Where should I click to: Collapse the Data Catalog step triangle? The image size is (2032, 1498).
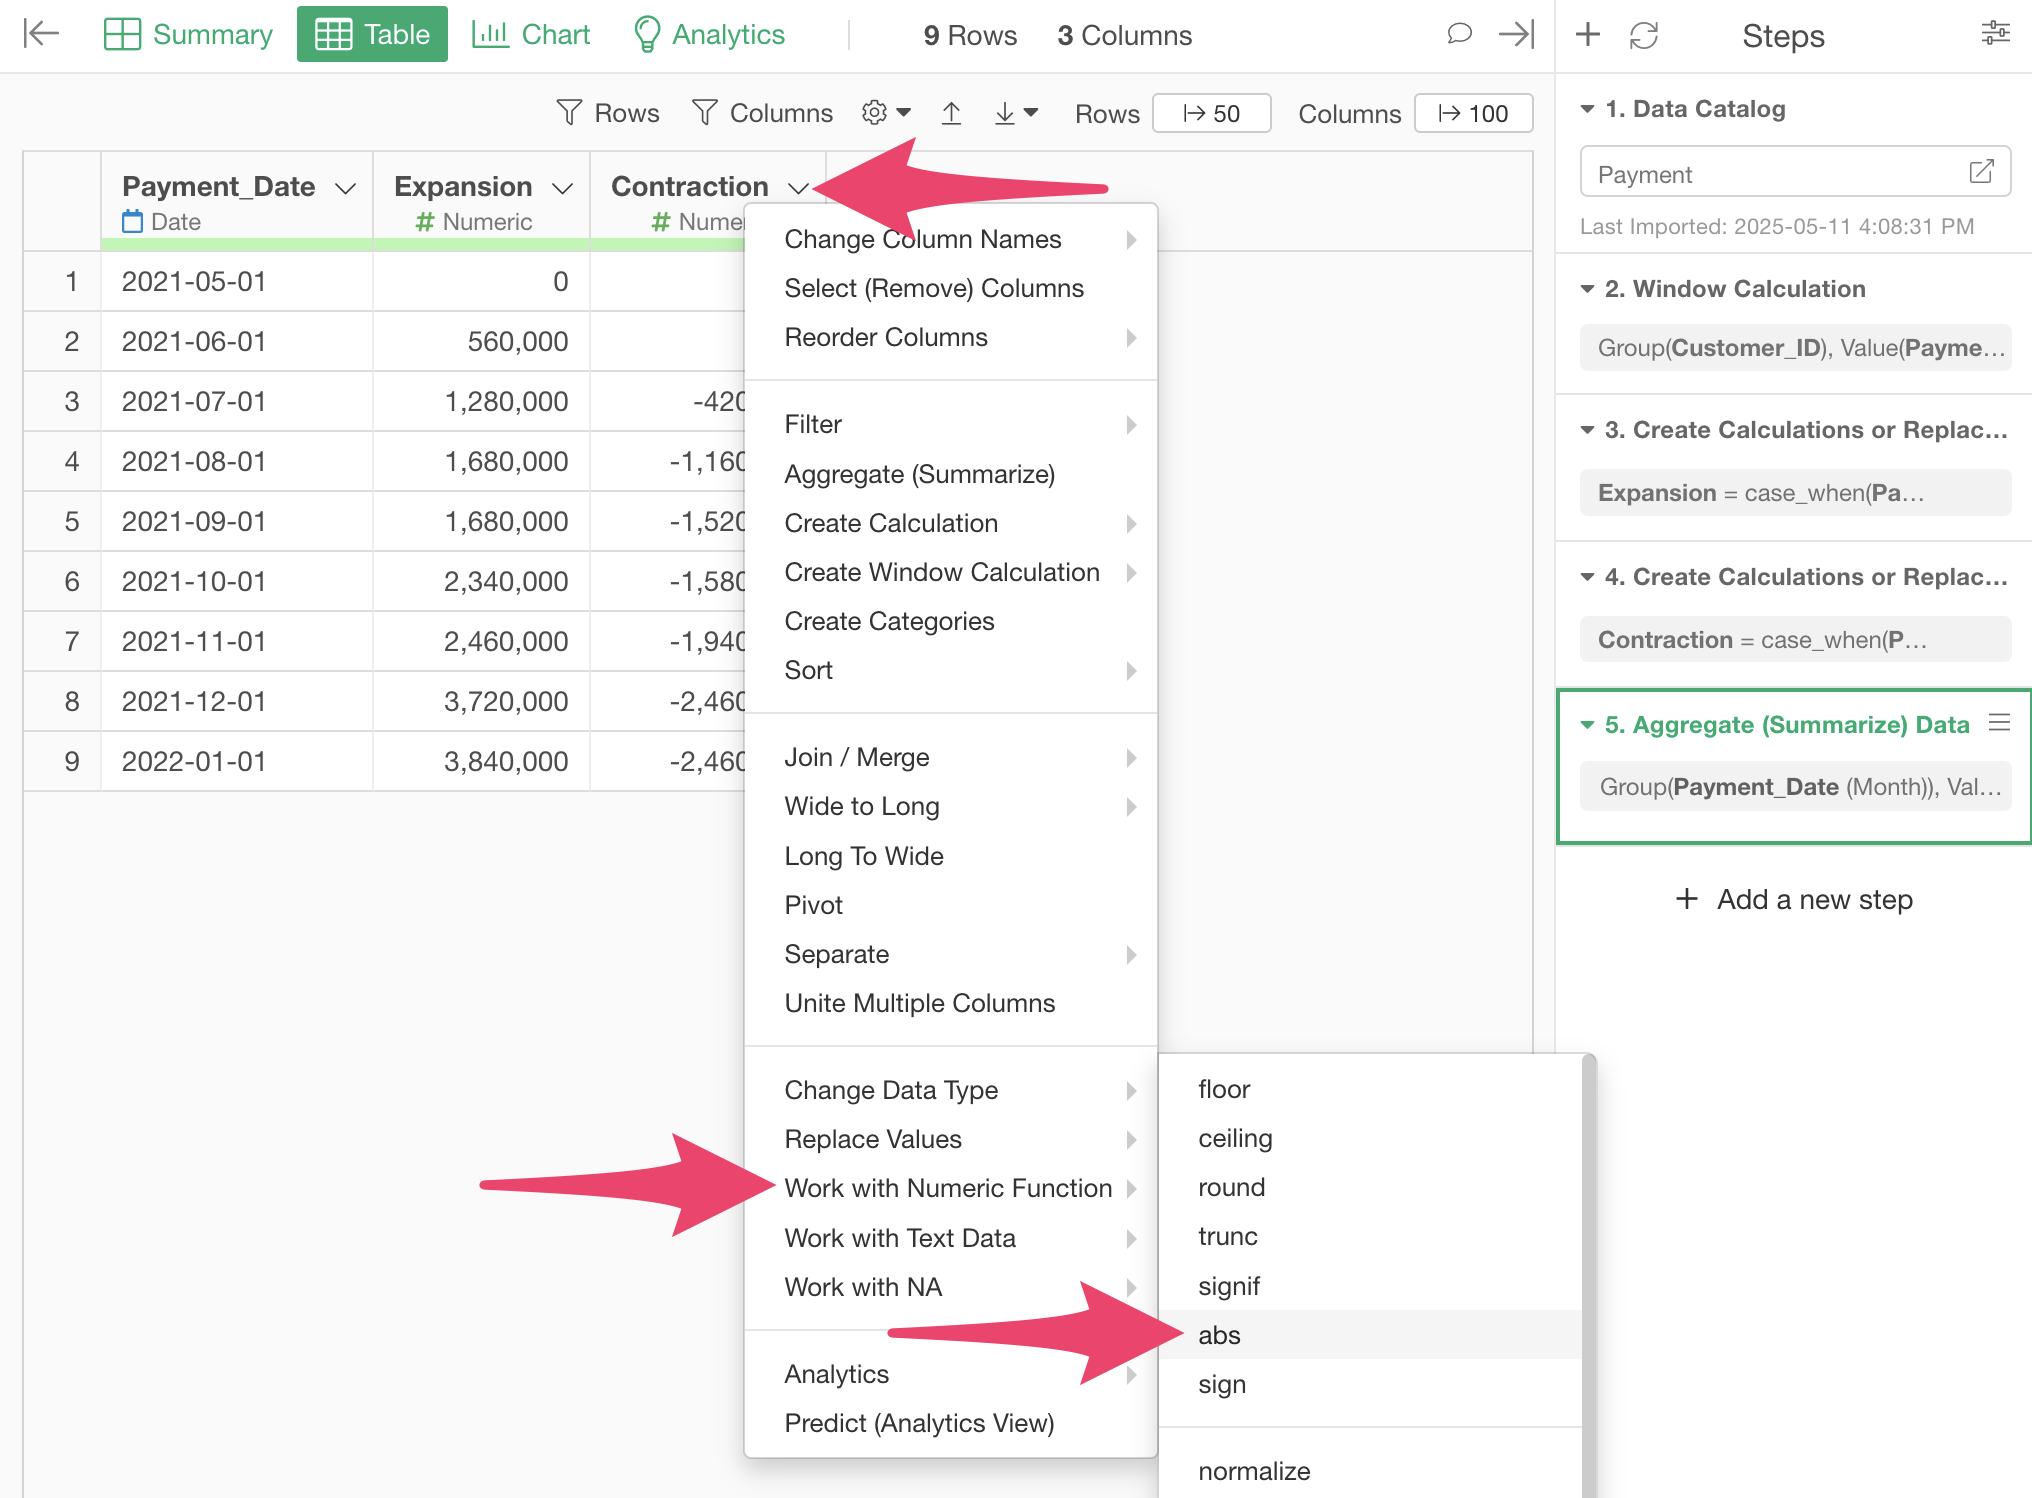tap(1587, 109)
